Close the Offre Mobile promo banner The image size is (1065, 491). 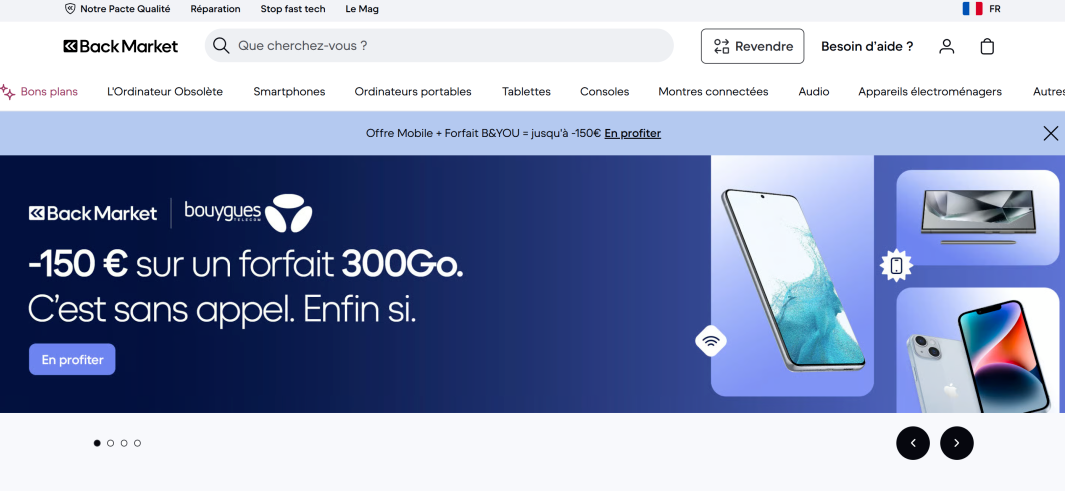[1050, 133]
